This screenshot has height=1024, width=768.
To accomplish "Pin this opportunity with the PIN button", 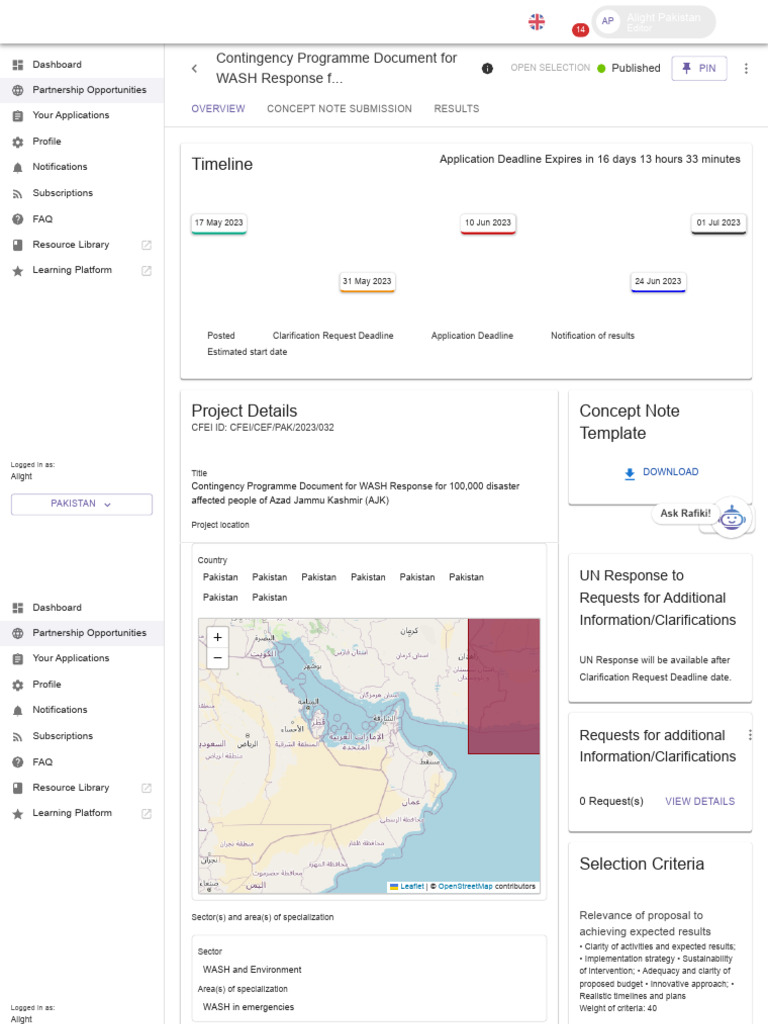I will coord(699,68).
